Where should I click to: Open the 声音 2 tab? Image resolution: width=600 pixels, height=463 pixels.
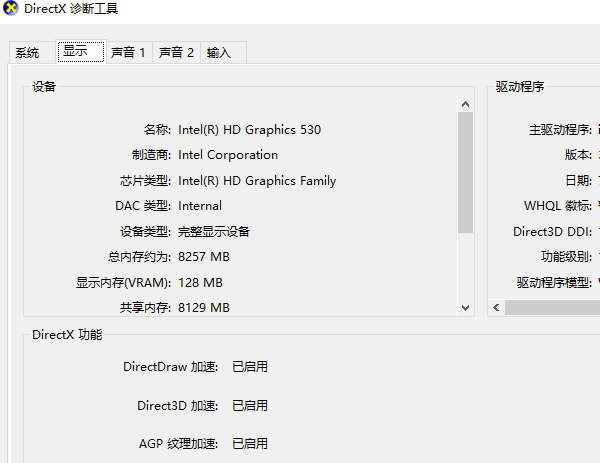[x=176, y=52]
